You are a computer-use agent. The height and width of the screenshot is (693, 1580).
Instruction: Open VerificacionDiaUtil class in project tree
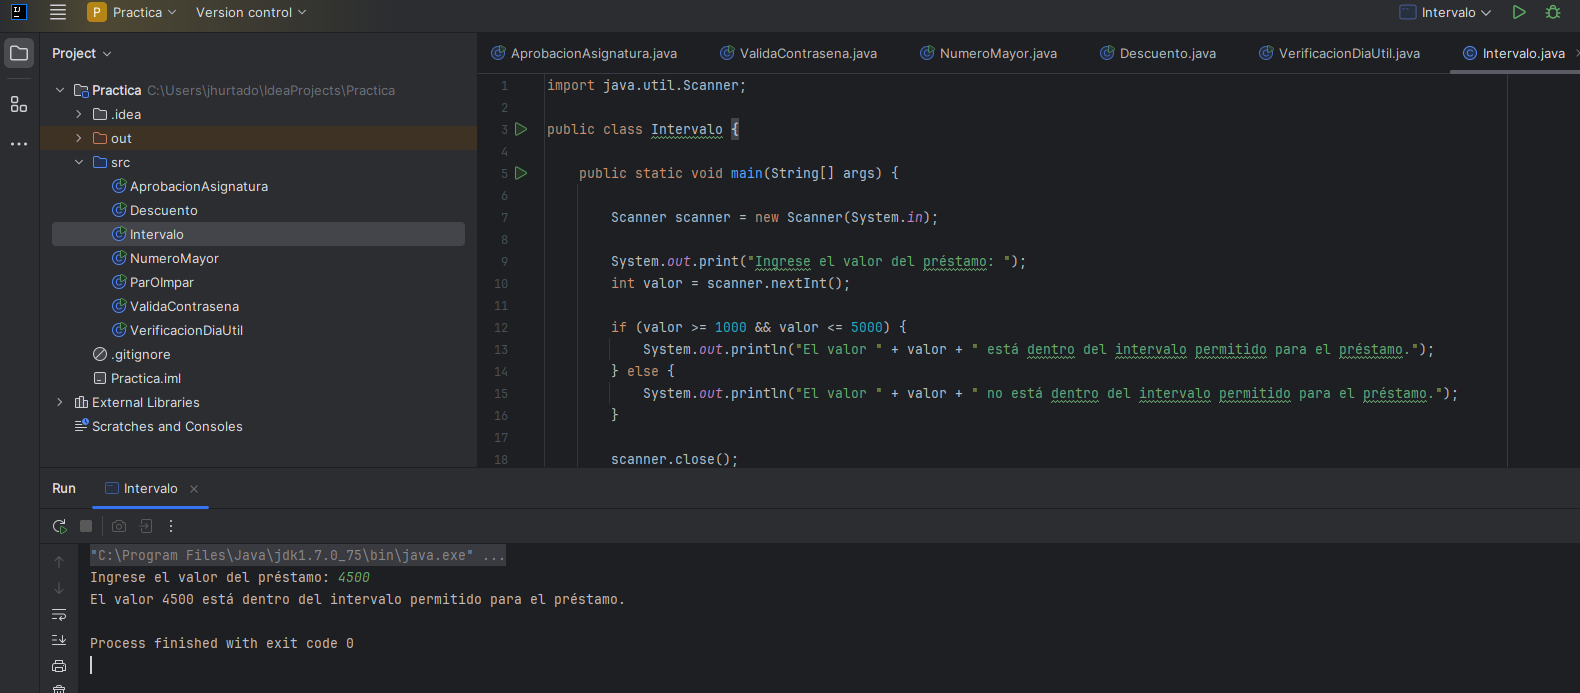click(177, 330)
